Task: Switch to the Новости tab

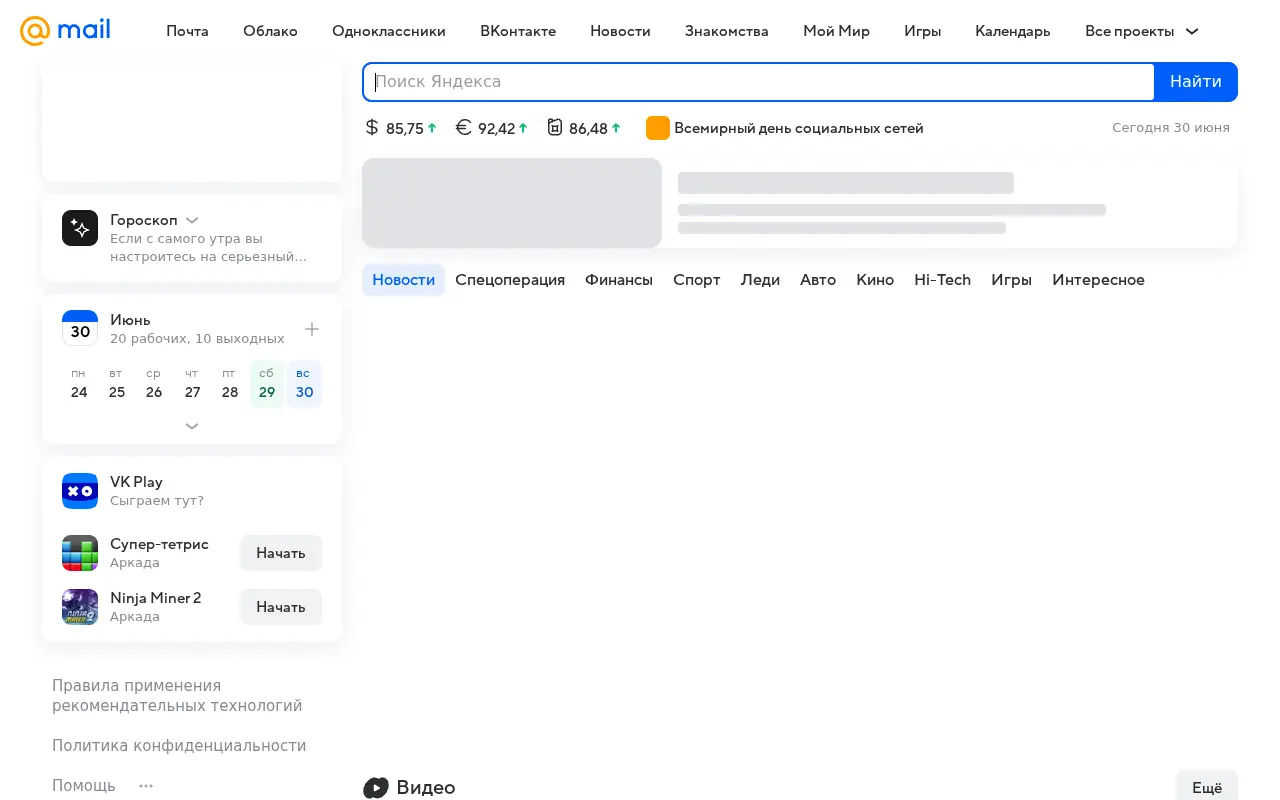Action: (403, 280)
